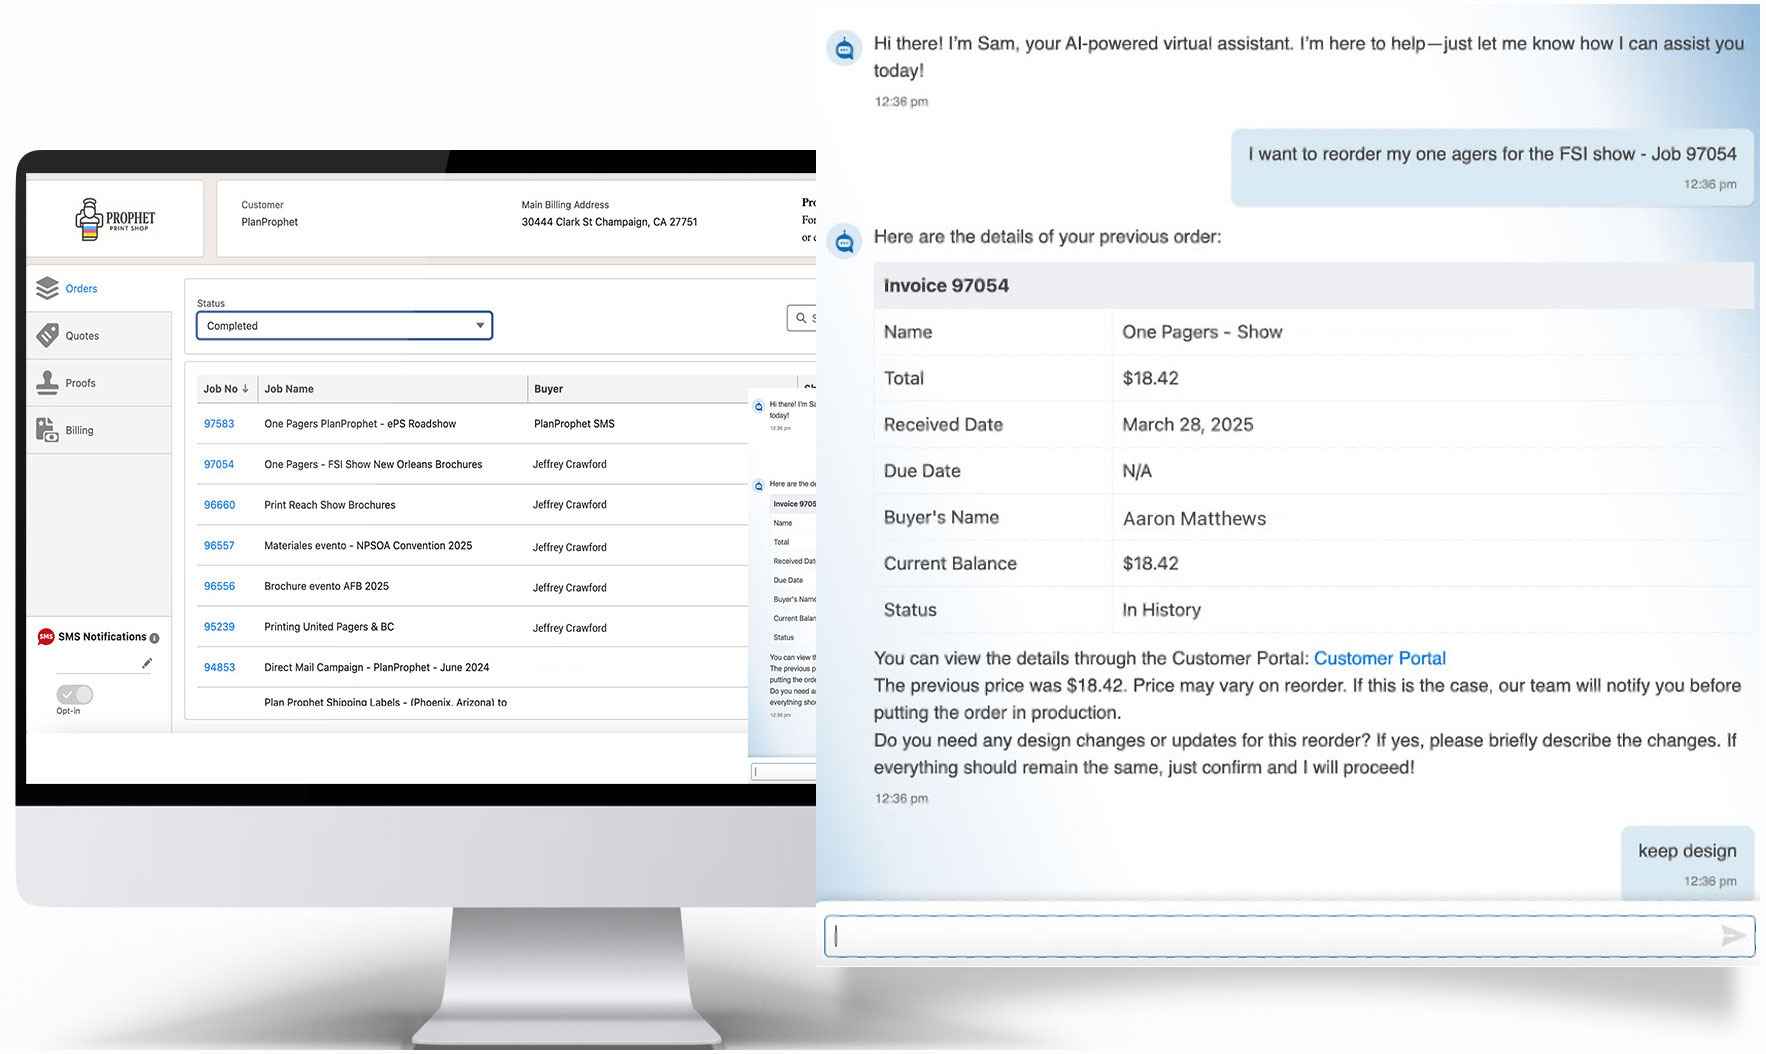Click the Quotes tag icon
The width and height of the screenshot is (1766, 1054).
pyautogui.click(x=48, y=335)
